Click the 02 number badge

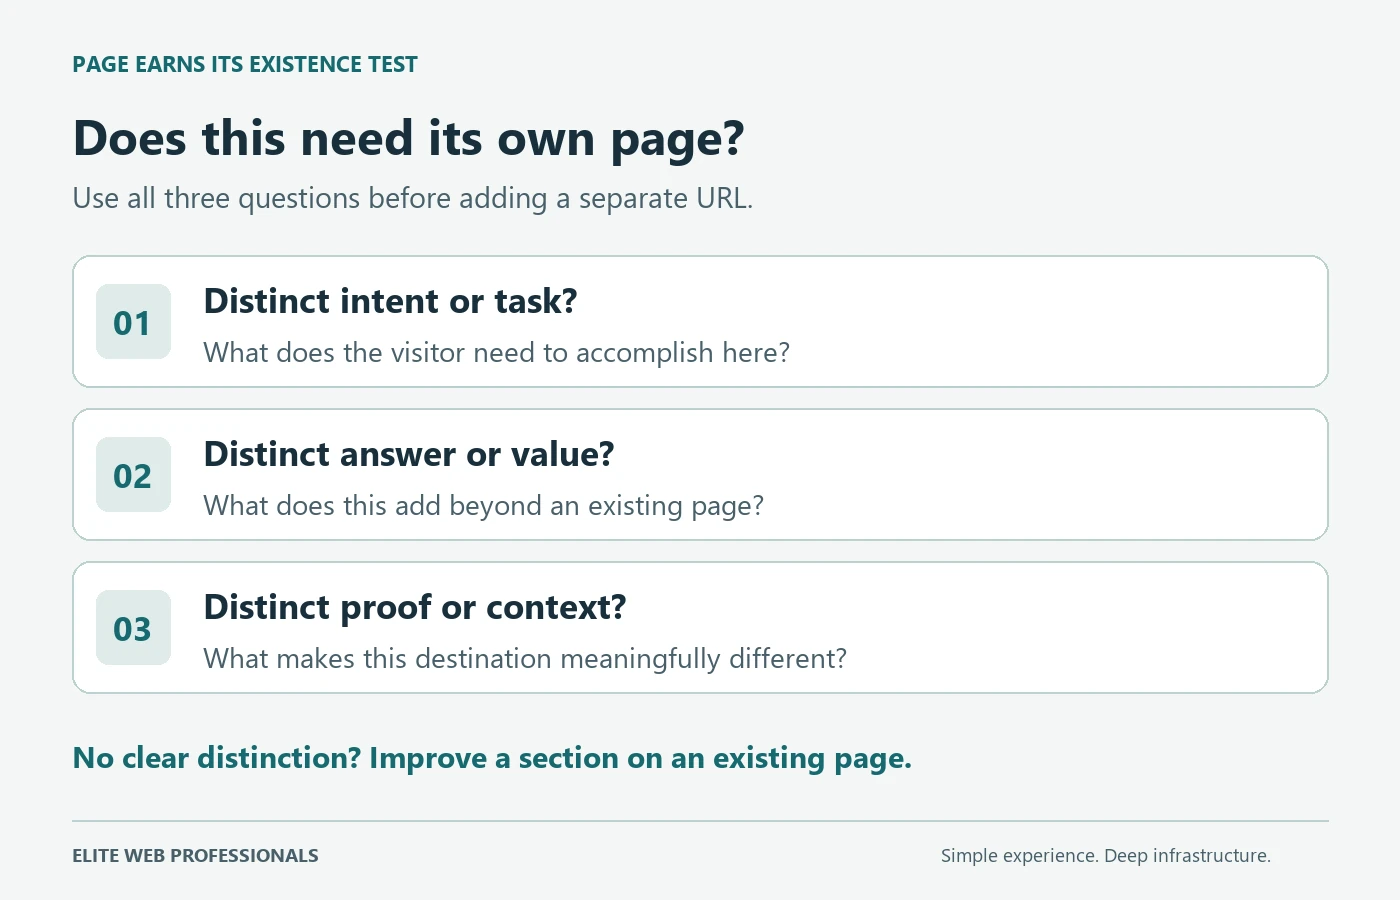(133, 475)
